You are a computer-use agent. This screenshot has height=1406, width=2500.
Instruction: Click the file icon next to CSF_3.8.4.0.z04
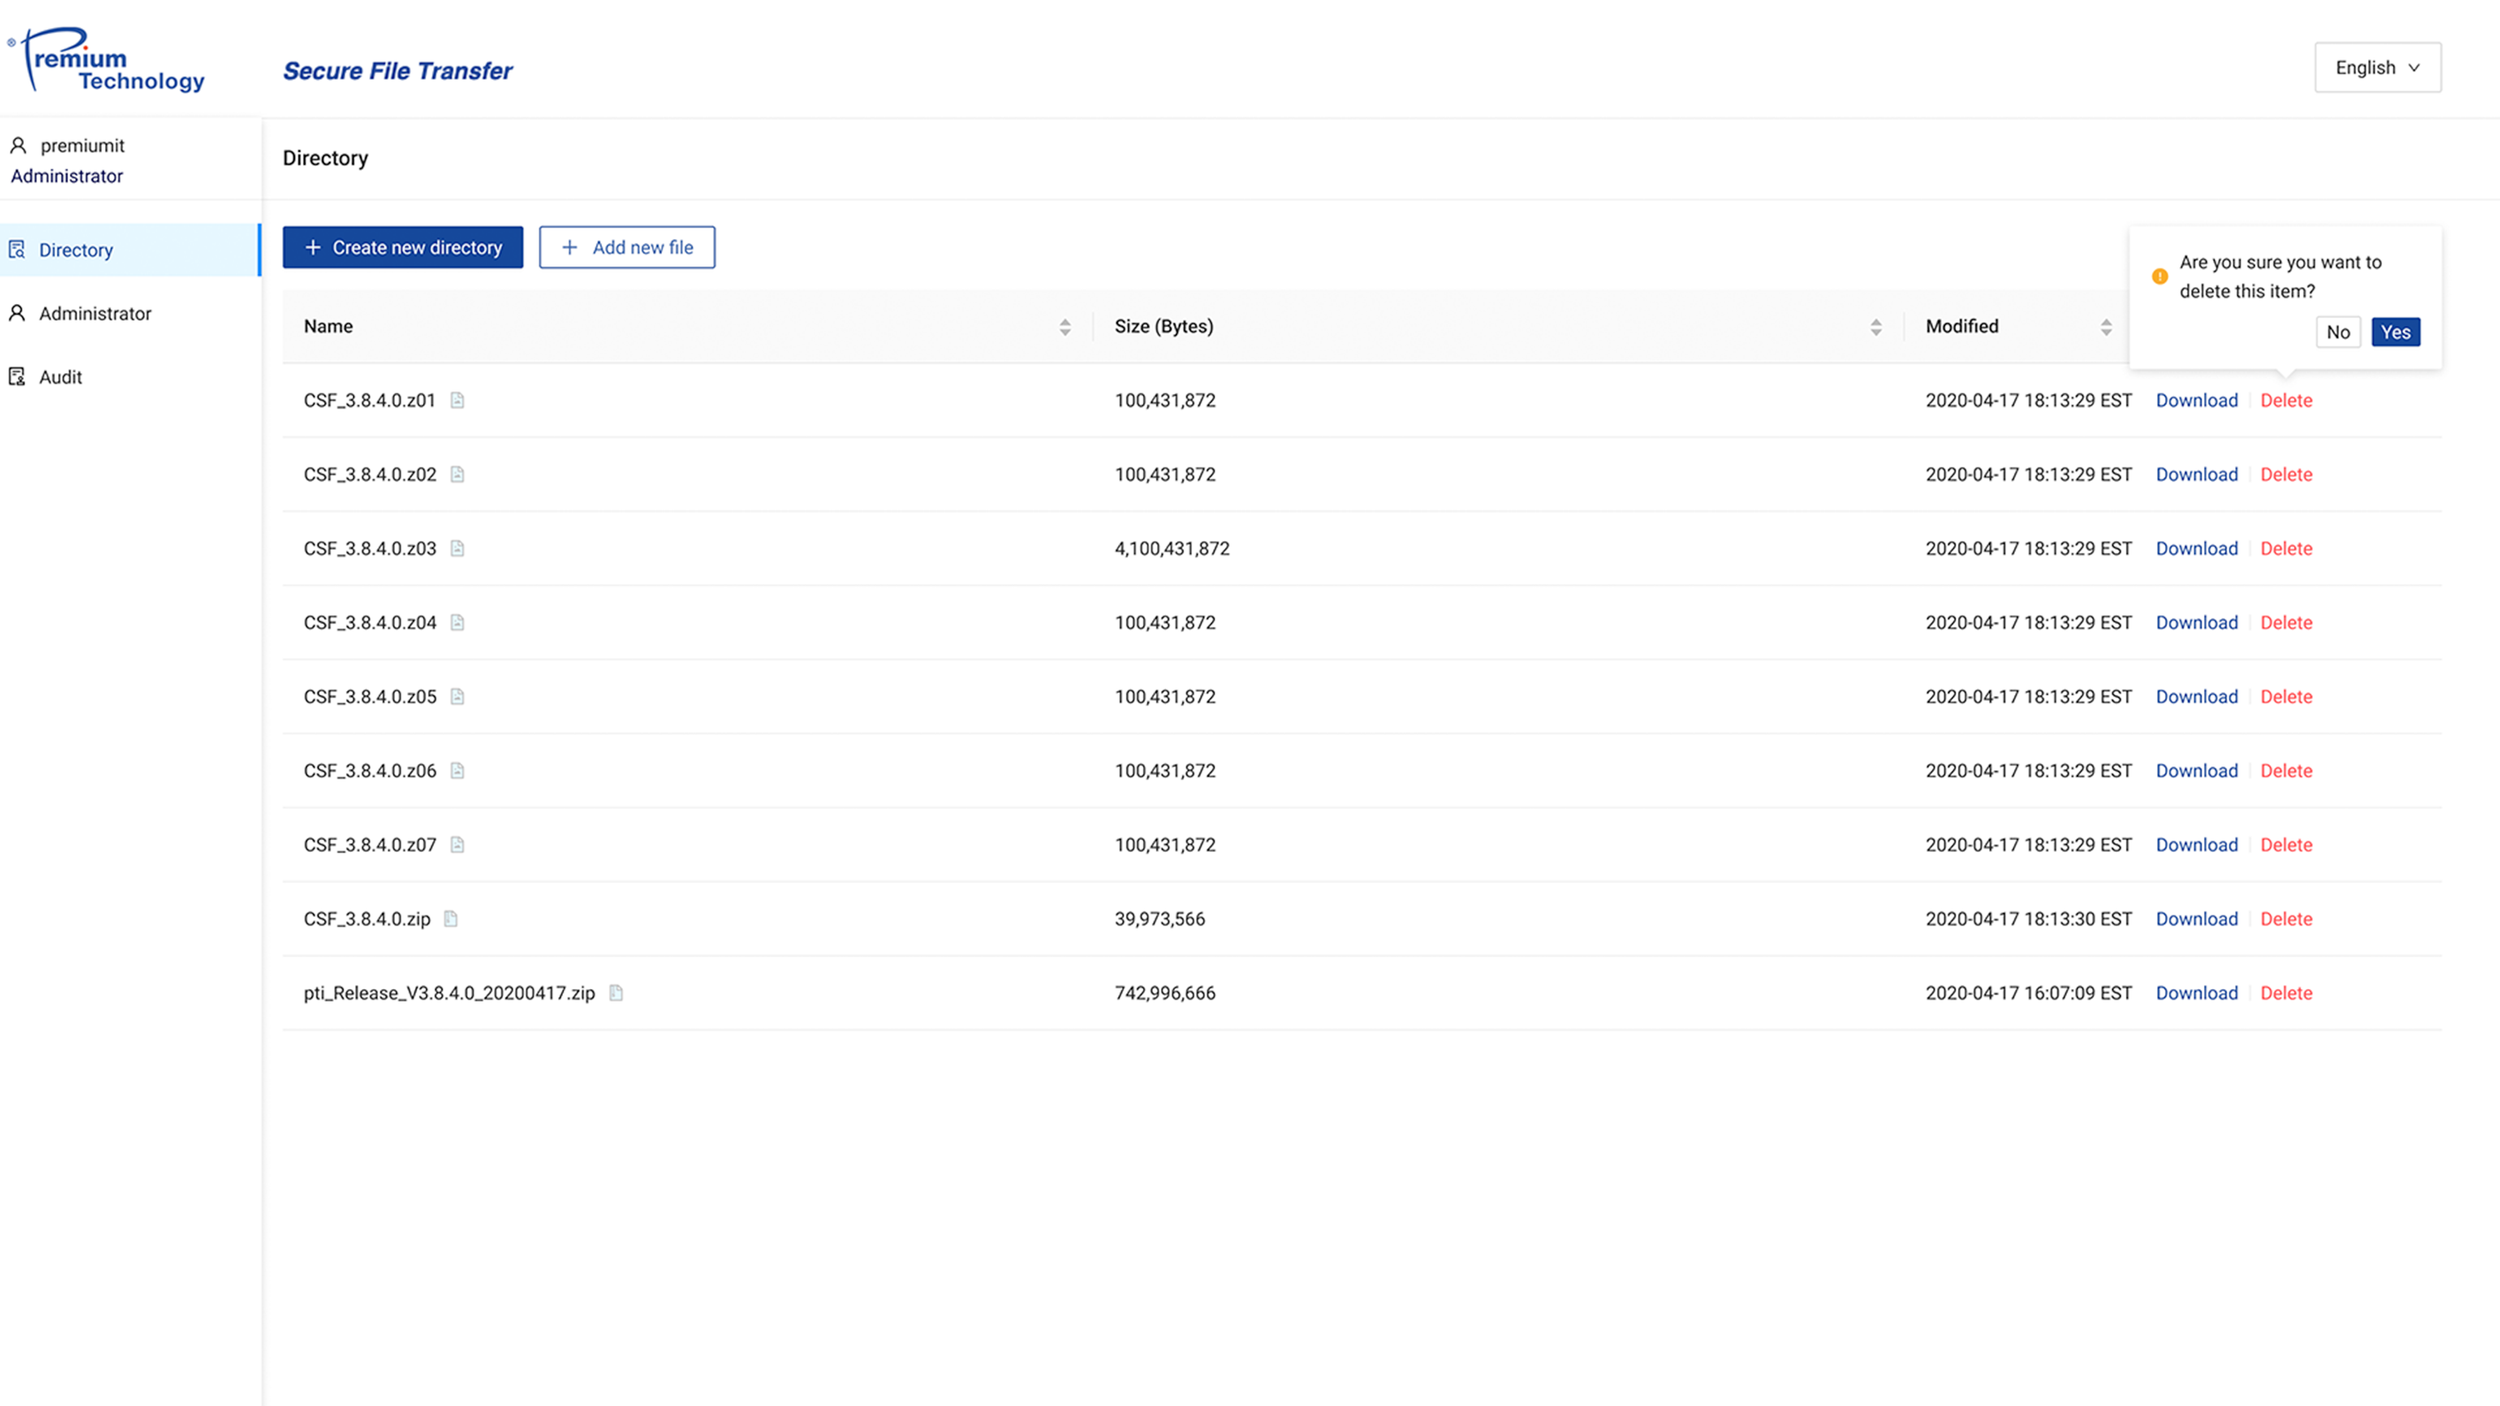(457, 622)
